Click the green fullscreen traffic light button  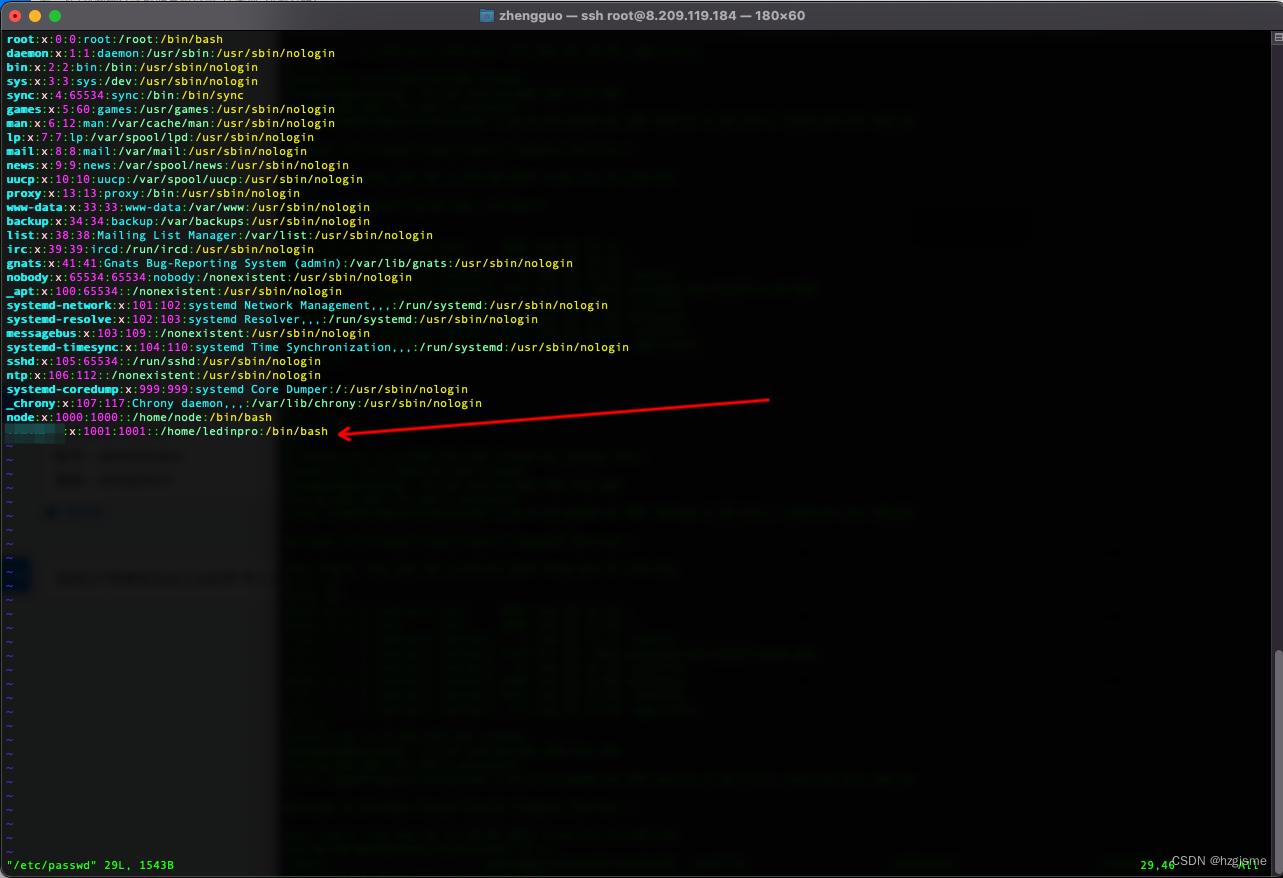(x=54, y=16)
